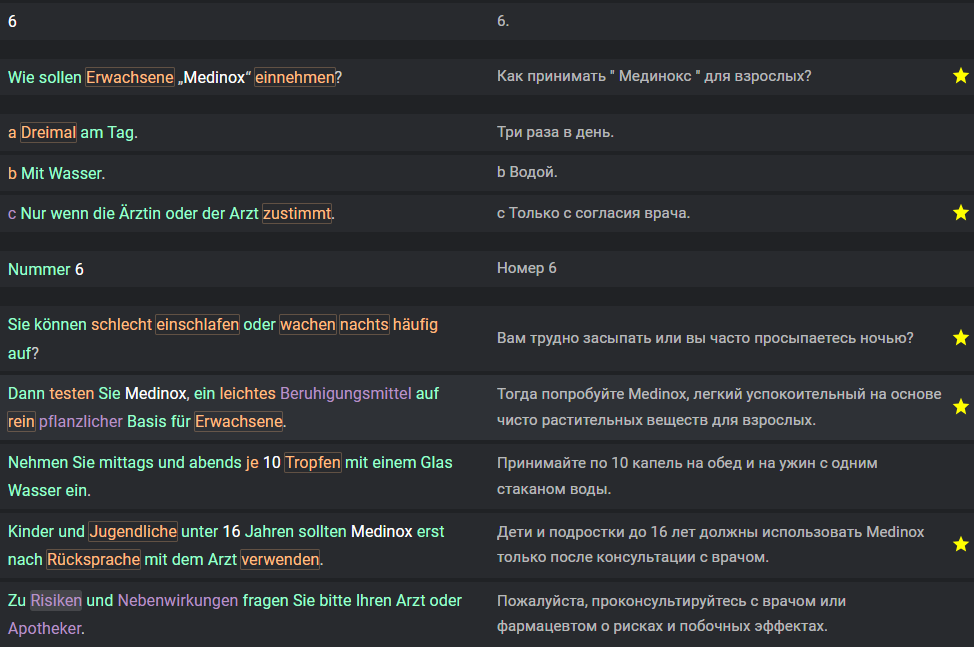
Task: Select the word 'können'
Action: pyautogui.click(x=61, y=324)
